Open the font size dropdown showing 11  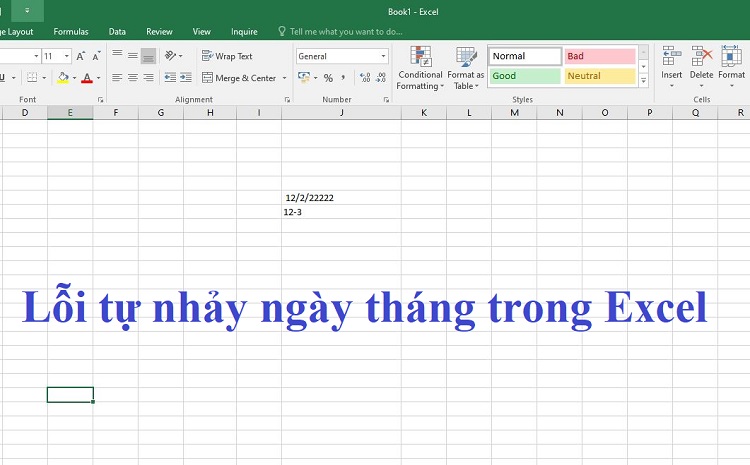(x=66, y=56)
